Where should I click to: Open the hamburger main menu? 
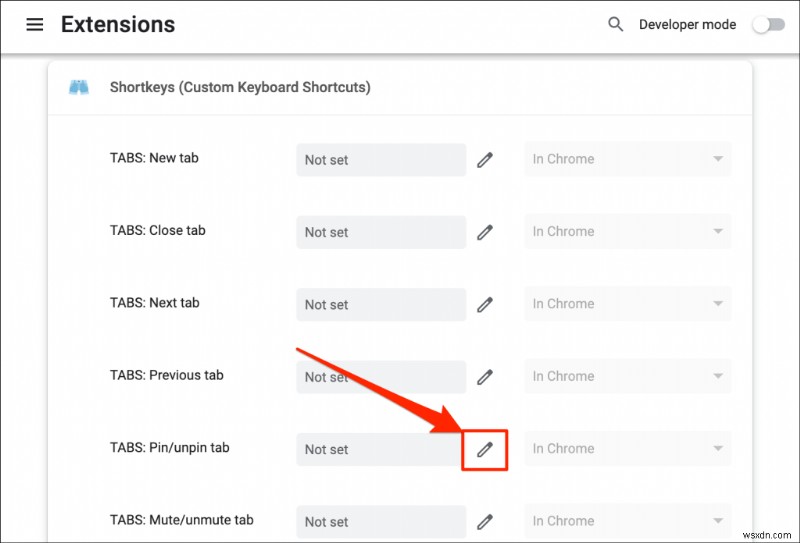point(35,25)
